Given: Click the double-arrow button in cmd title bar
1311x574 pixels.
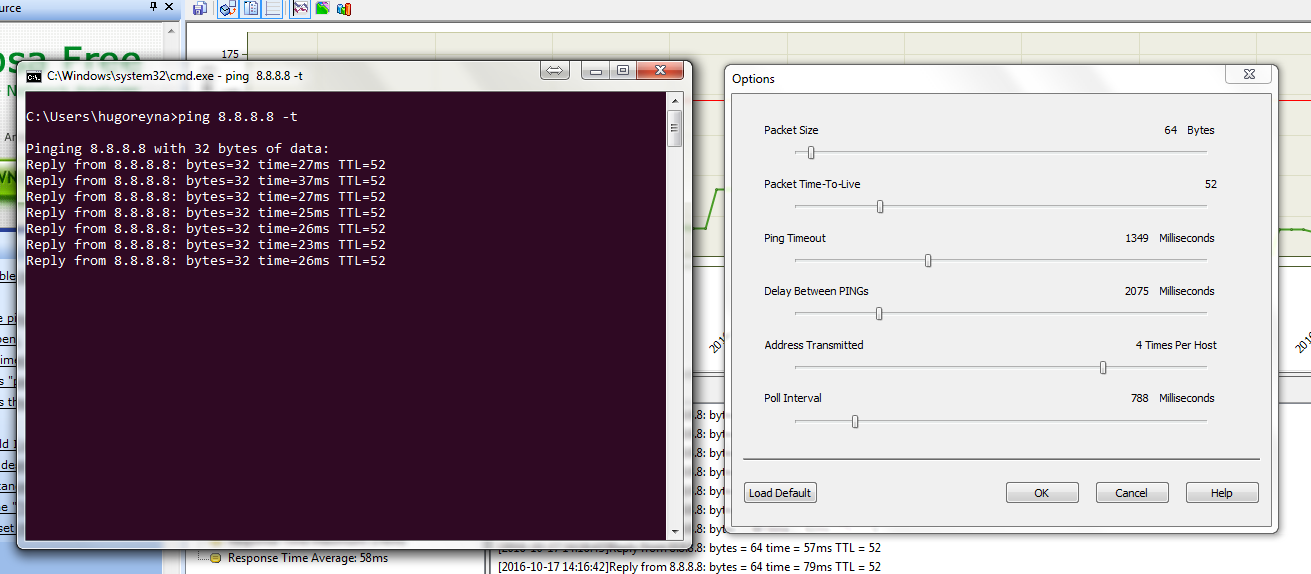Looking at the screenshot, I should pyautogui.click(x=555, y=70).
